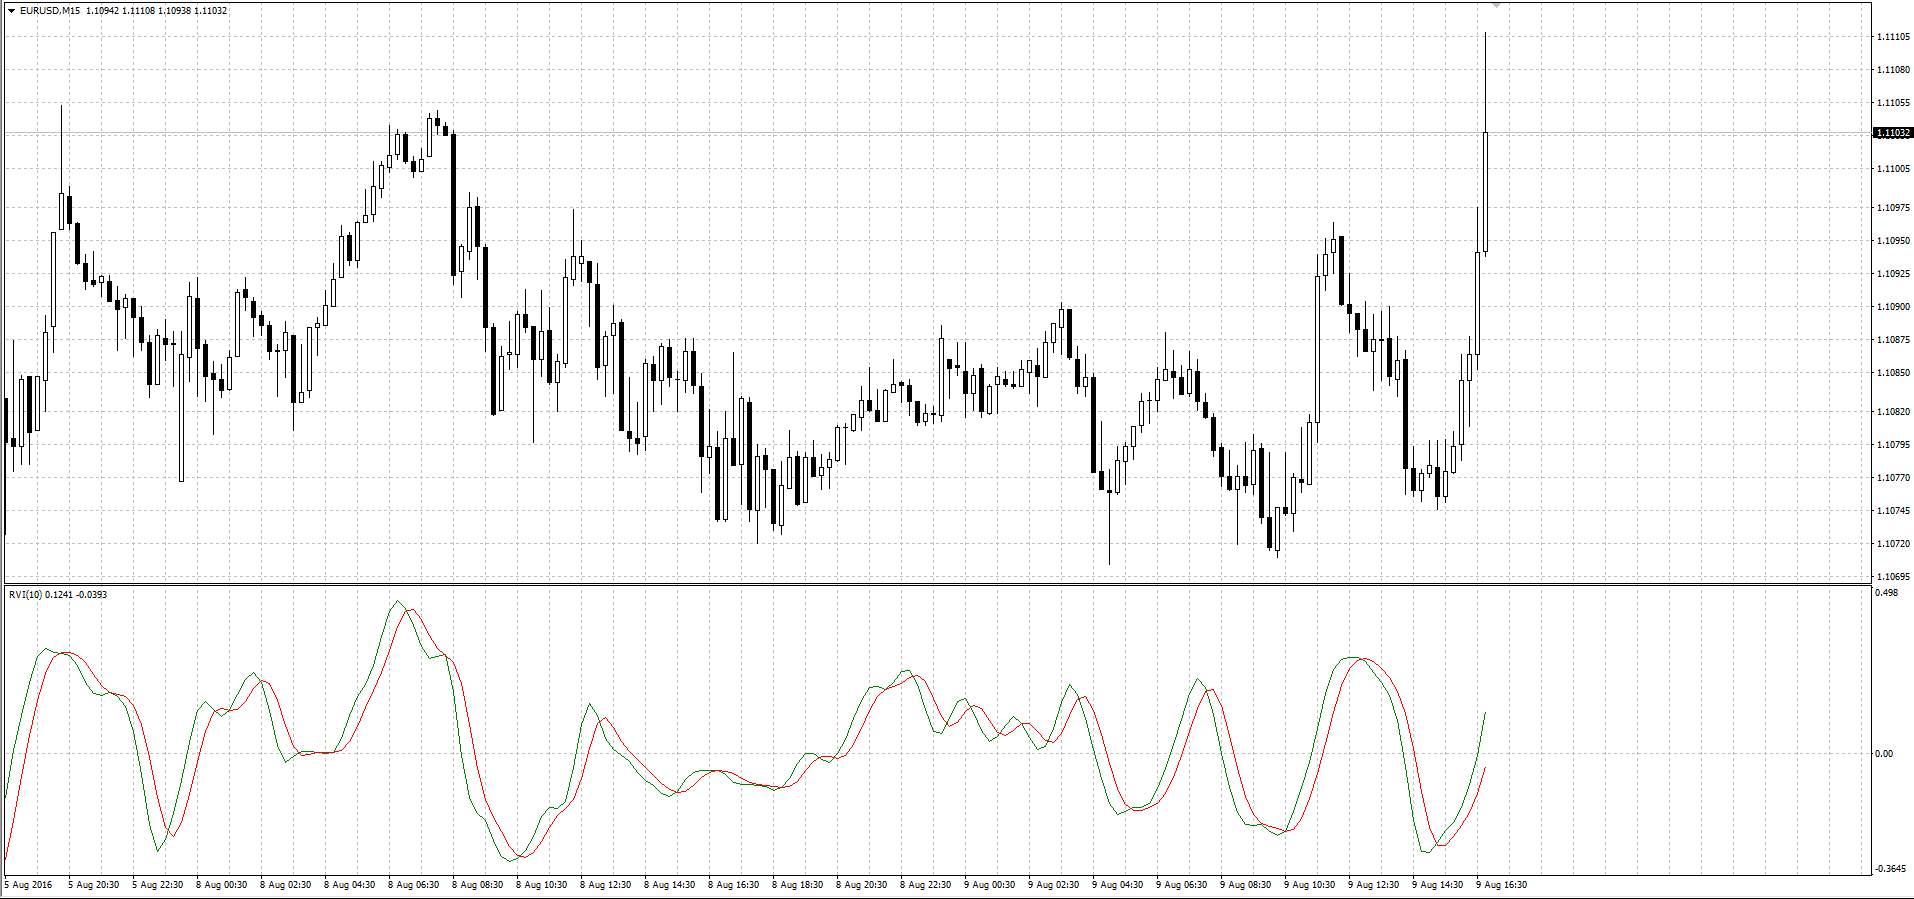Click price scale value 1.10745
1914x899 pixels.
1893,511
